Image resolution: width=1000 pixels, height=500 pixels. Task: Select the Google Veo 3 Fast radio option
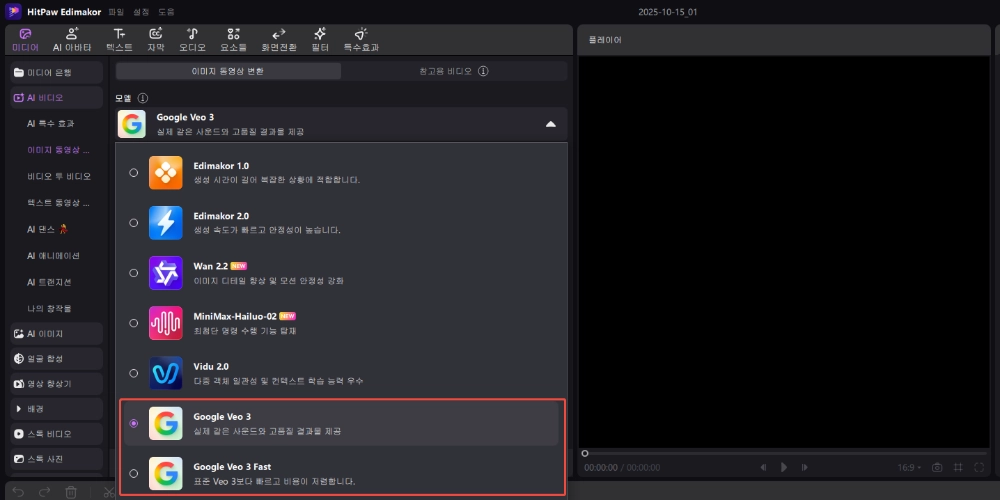134,473
